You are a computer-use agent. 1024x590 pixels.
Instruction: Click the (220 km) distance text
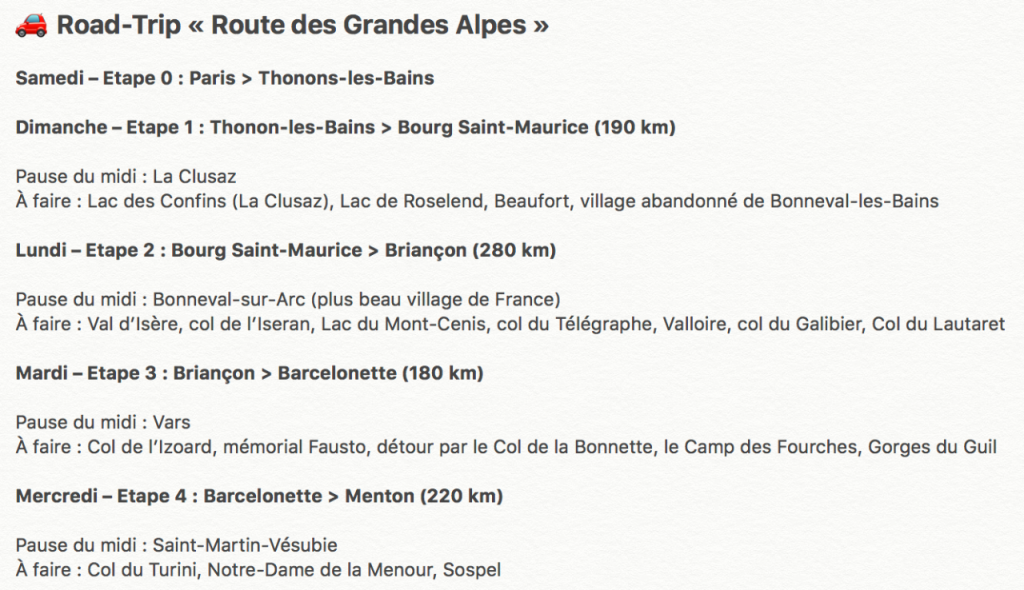(461, 495)
